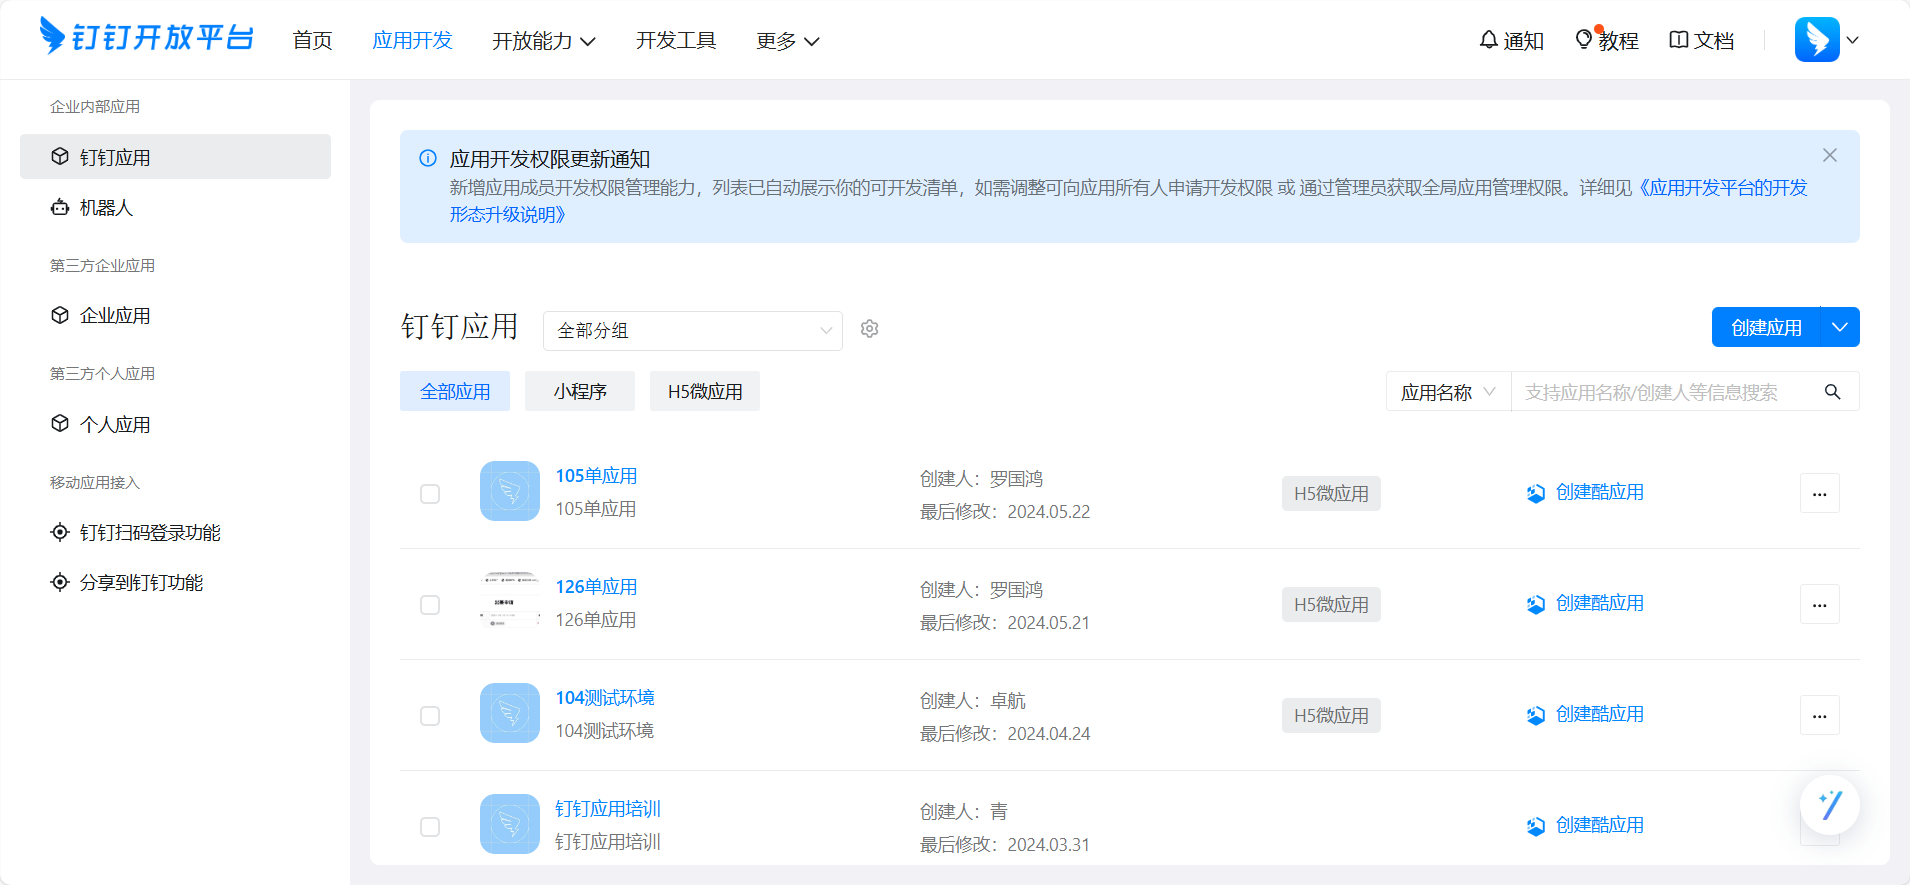Switch to the 小程序 tab

click(x=580, y=391)
